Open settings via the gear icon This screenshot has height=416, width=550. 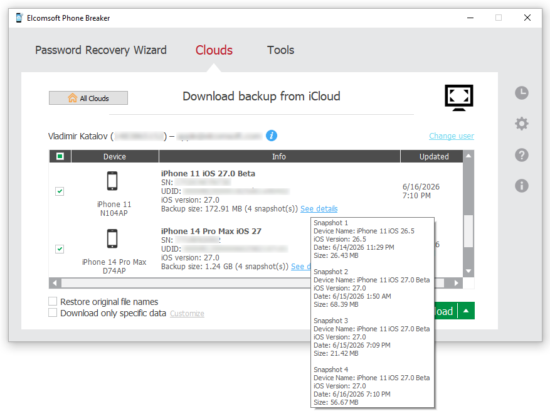coord(522,124)
